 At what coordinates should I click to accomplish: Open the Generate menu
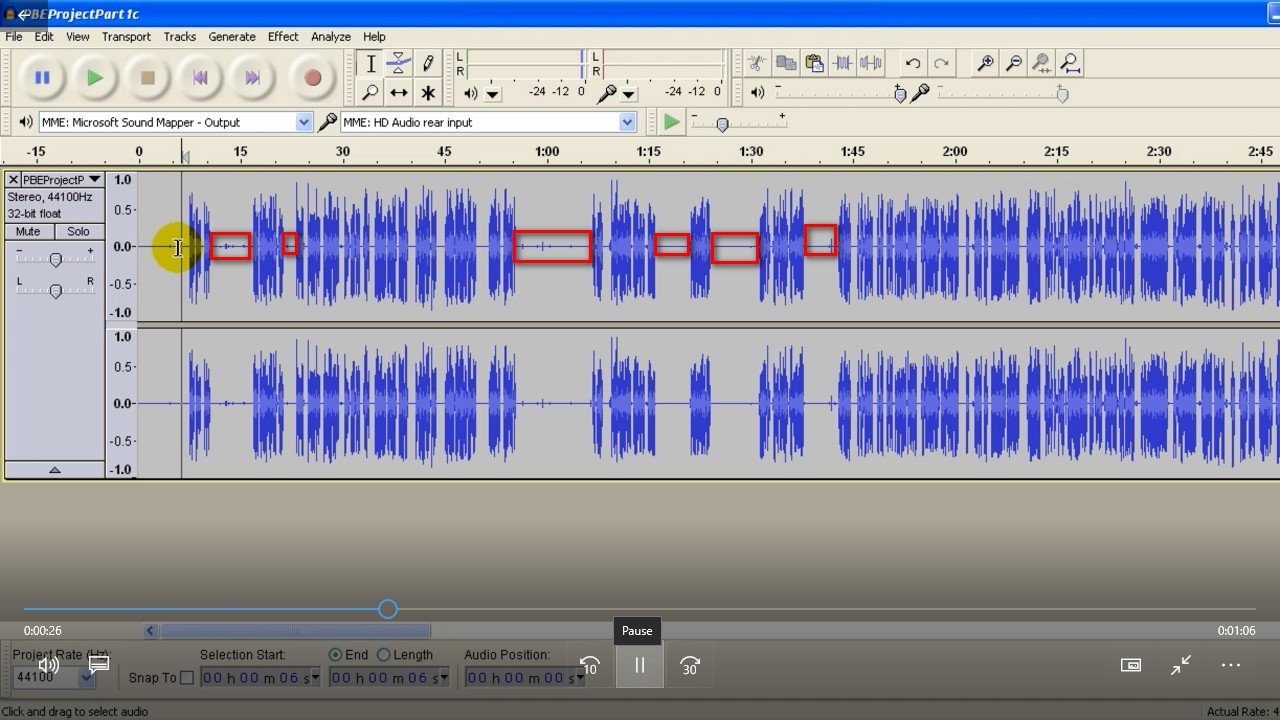pos(232,36)
